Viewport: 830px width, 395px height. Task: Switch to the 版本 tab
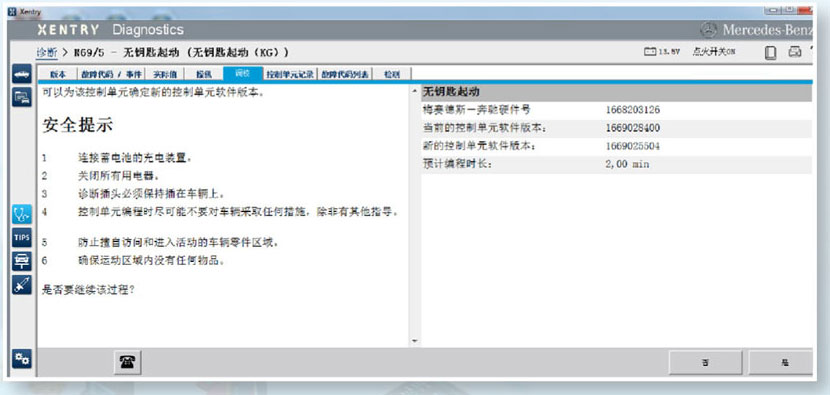click(x=58, y=75)
